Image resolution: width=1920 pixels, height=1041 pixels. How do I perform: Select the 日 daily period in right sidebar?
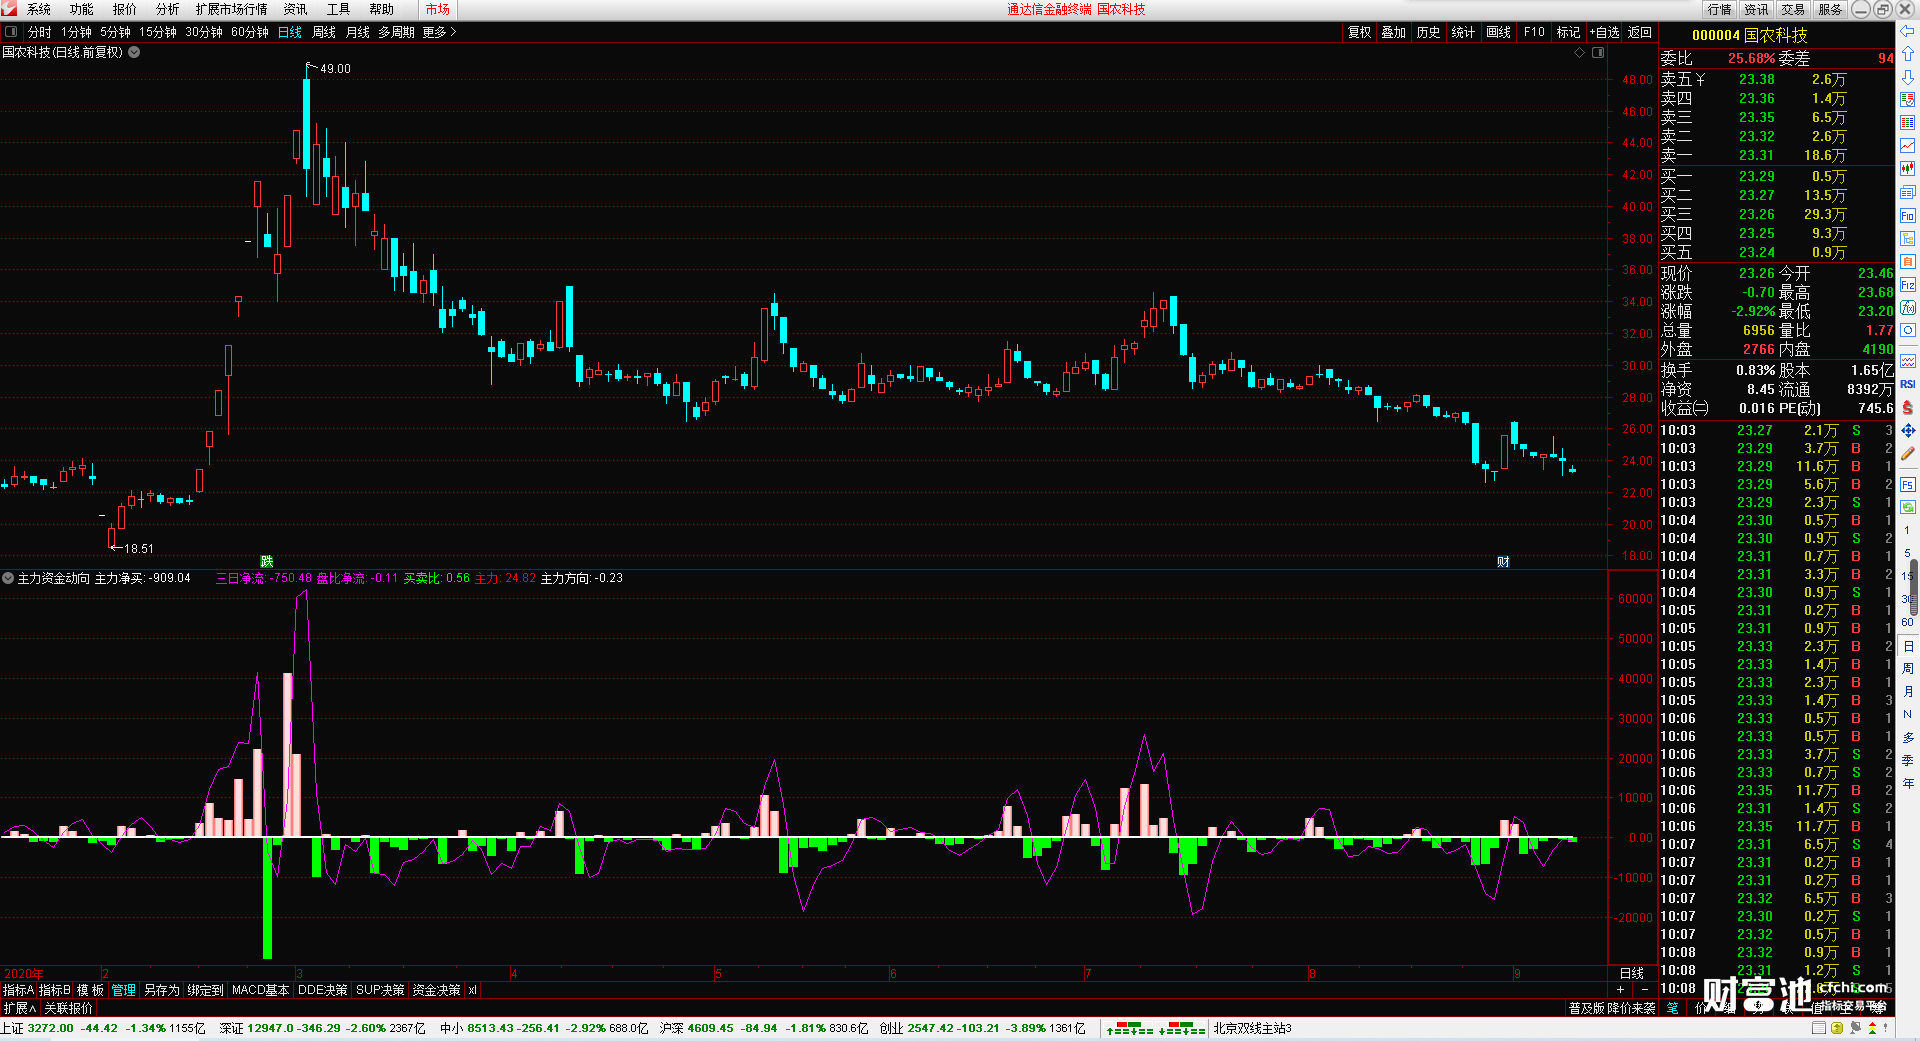[x=1907, y=646]
